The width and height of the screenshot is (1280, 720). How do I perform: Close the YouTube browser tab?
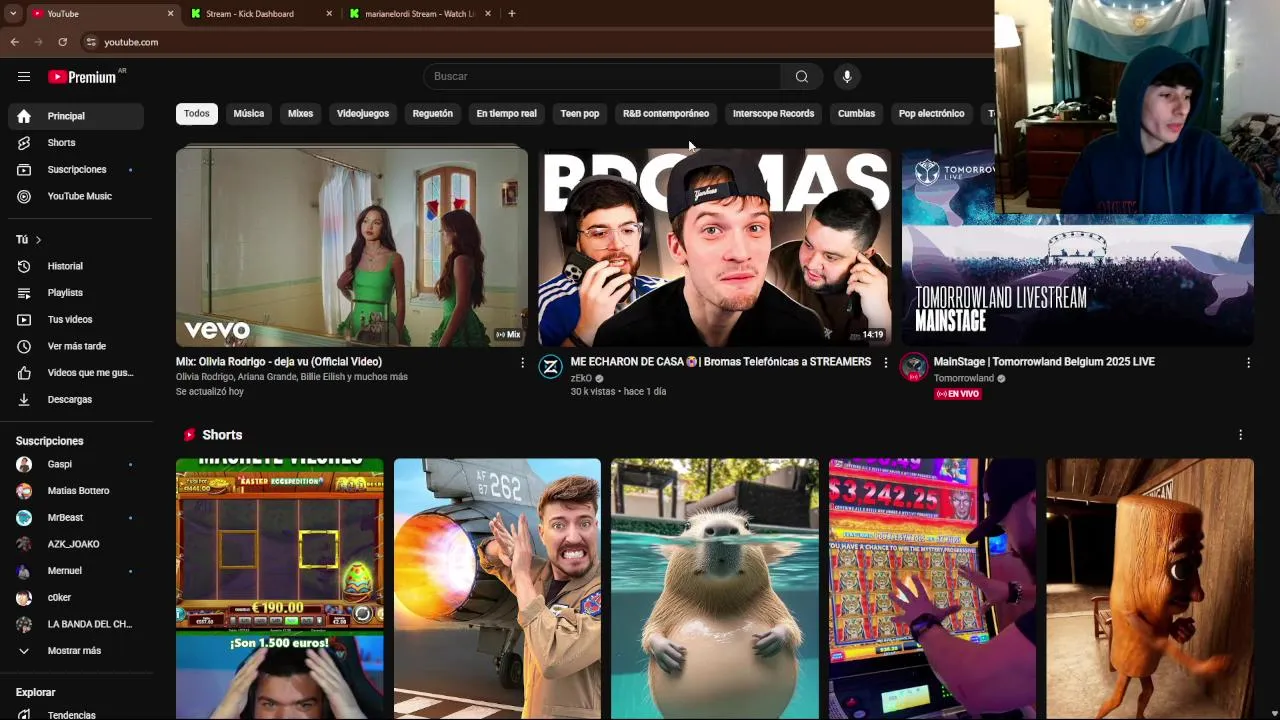pos(170,14)
